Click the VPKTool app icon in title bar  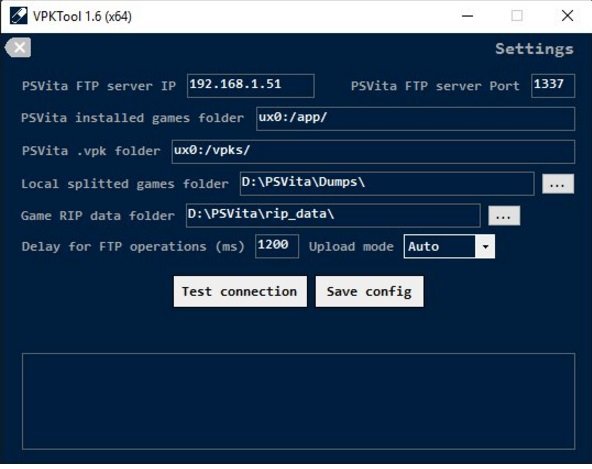coord(18,16)
